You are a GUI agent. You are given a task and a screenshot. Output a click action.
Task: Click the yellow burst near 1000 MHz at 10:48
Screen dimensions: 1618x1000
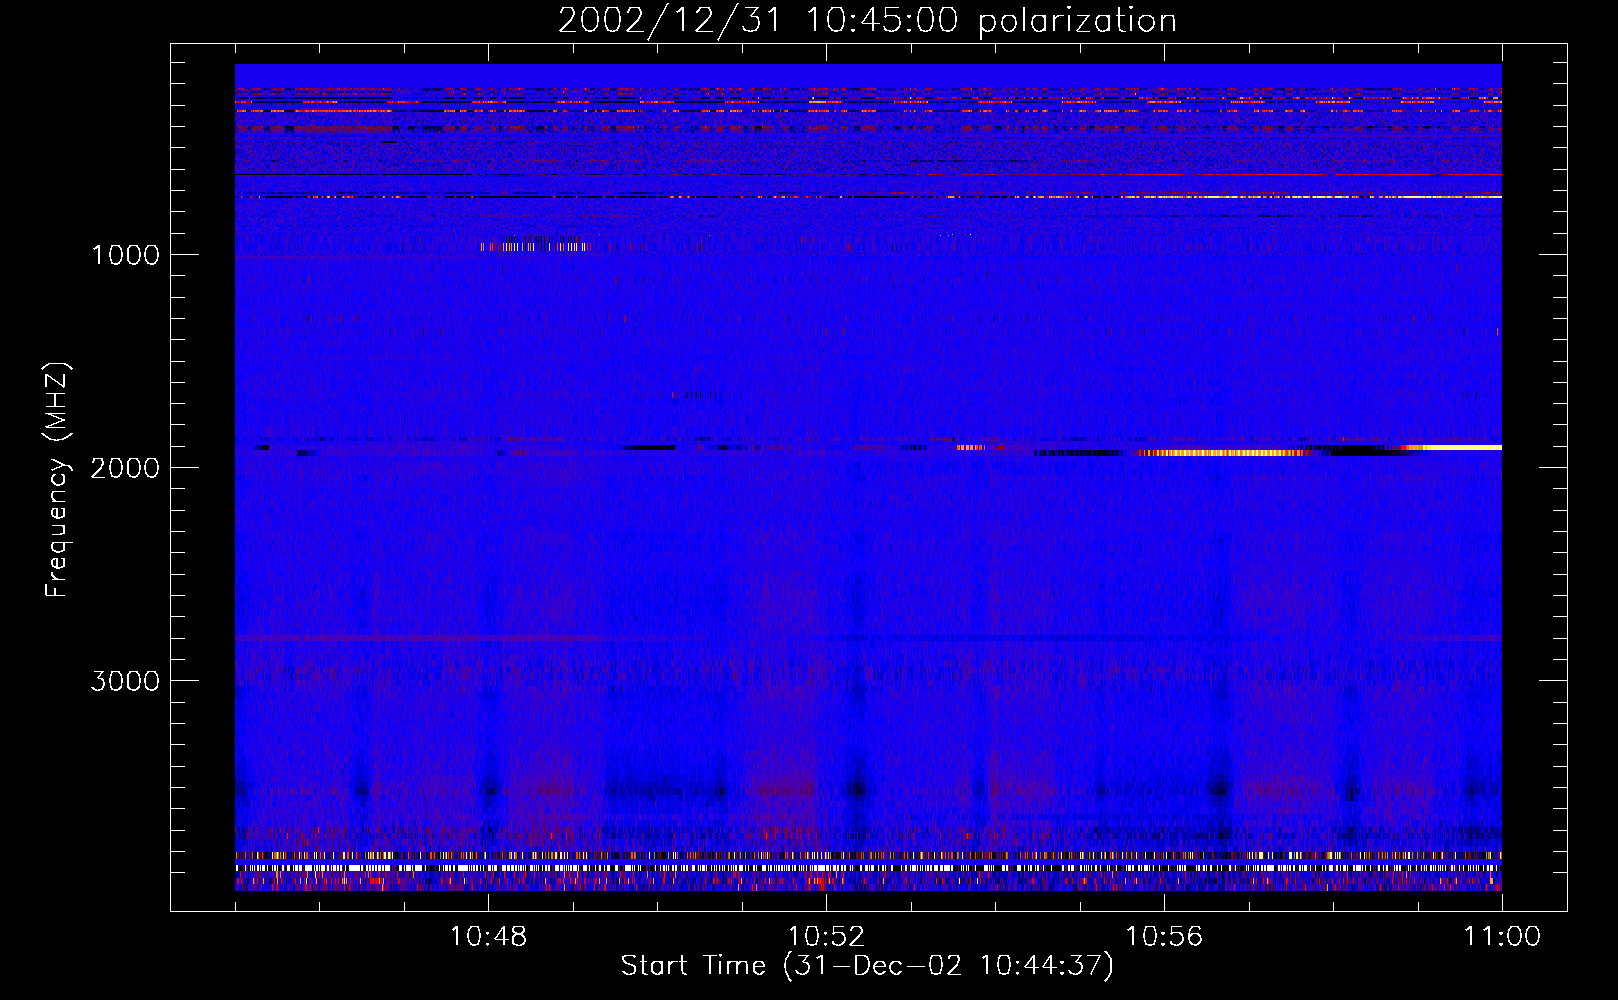pyautogui.click(x=535, y=246)
